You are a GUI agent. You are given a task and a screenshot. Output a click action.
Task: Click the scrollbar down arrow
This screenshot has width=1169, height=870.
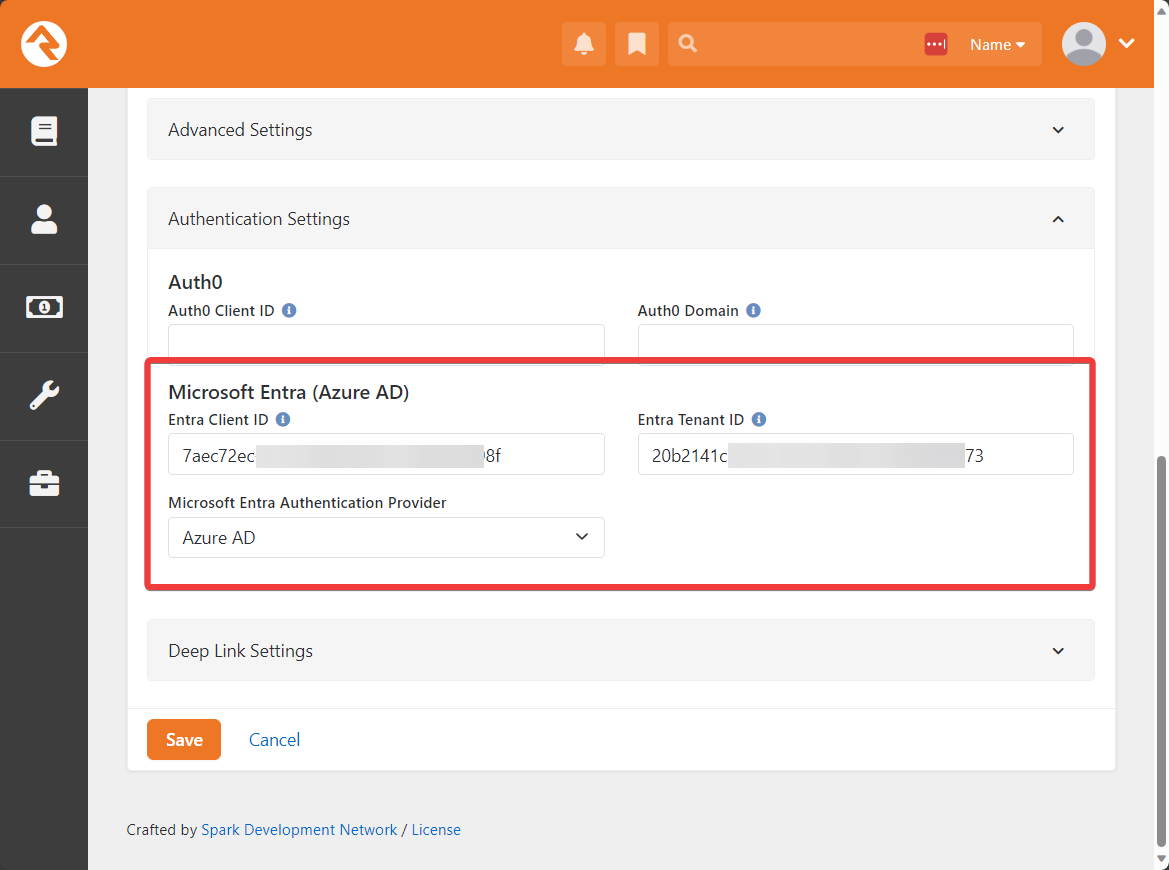pos(1162,860)
